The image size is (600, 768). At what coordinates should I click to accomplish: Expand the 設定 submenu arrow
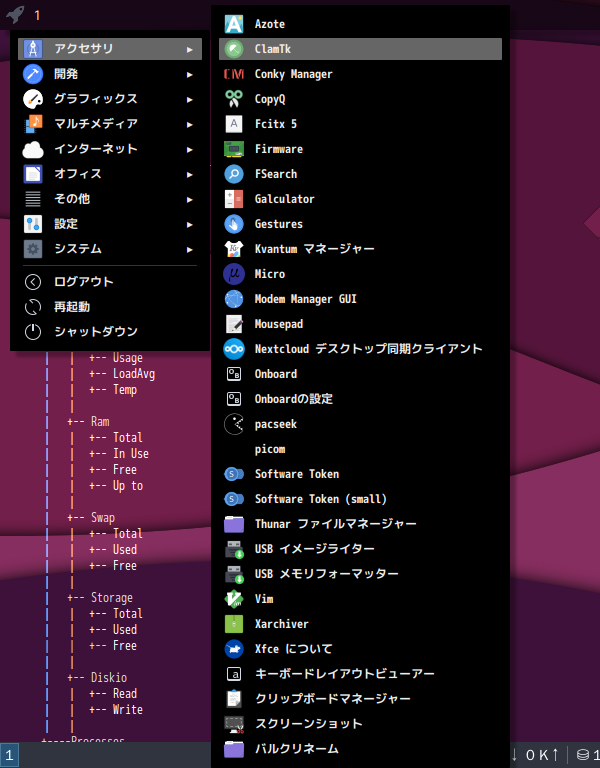pos(190,224)
